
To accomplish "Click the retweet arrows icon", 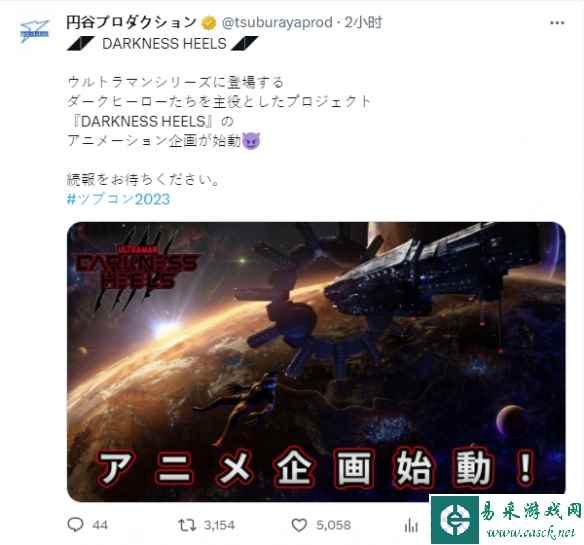I will tap(187, 525).
